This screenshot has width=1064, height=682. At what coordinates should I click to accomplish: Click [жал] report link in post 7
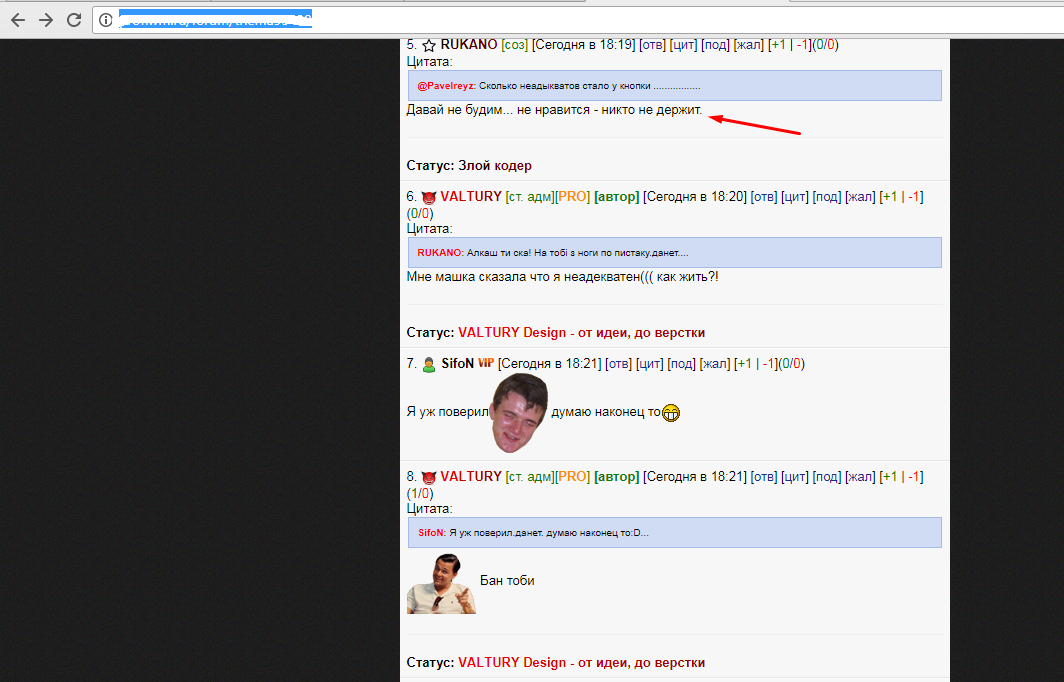pos(715,364)
